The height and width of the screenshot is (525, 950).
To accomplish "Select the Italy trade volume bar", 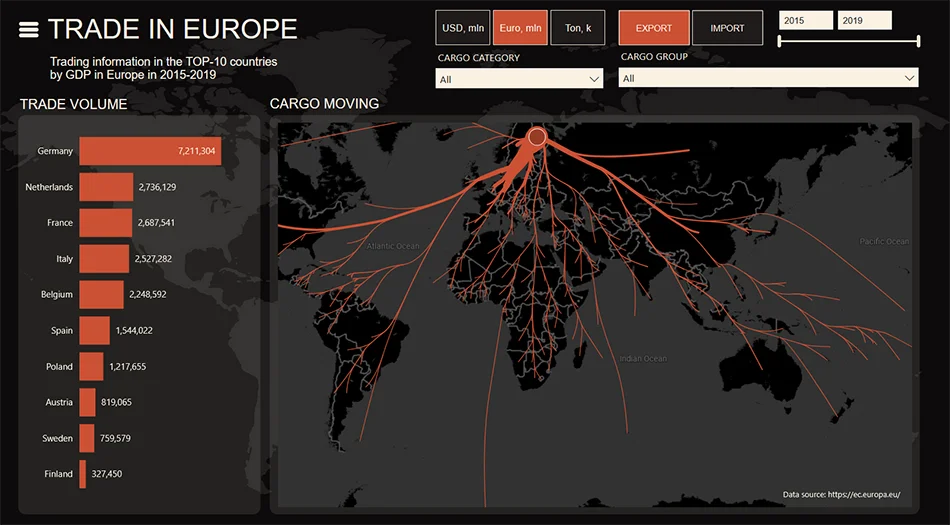I will pyautogui.click(x=104, y=259).
